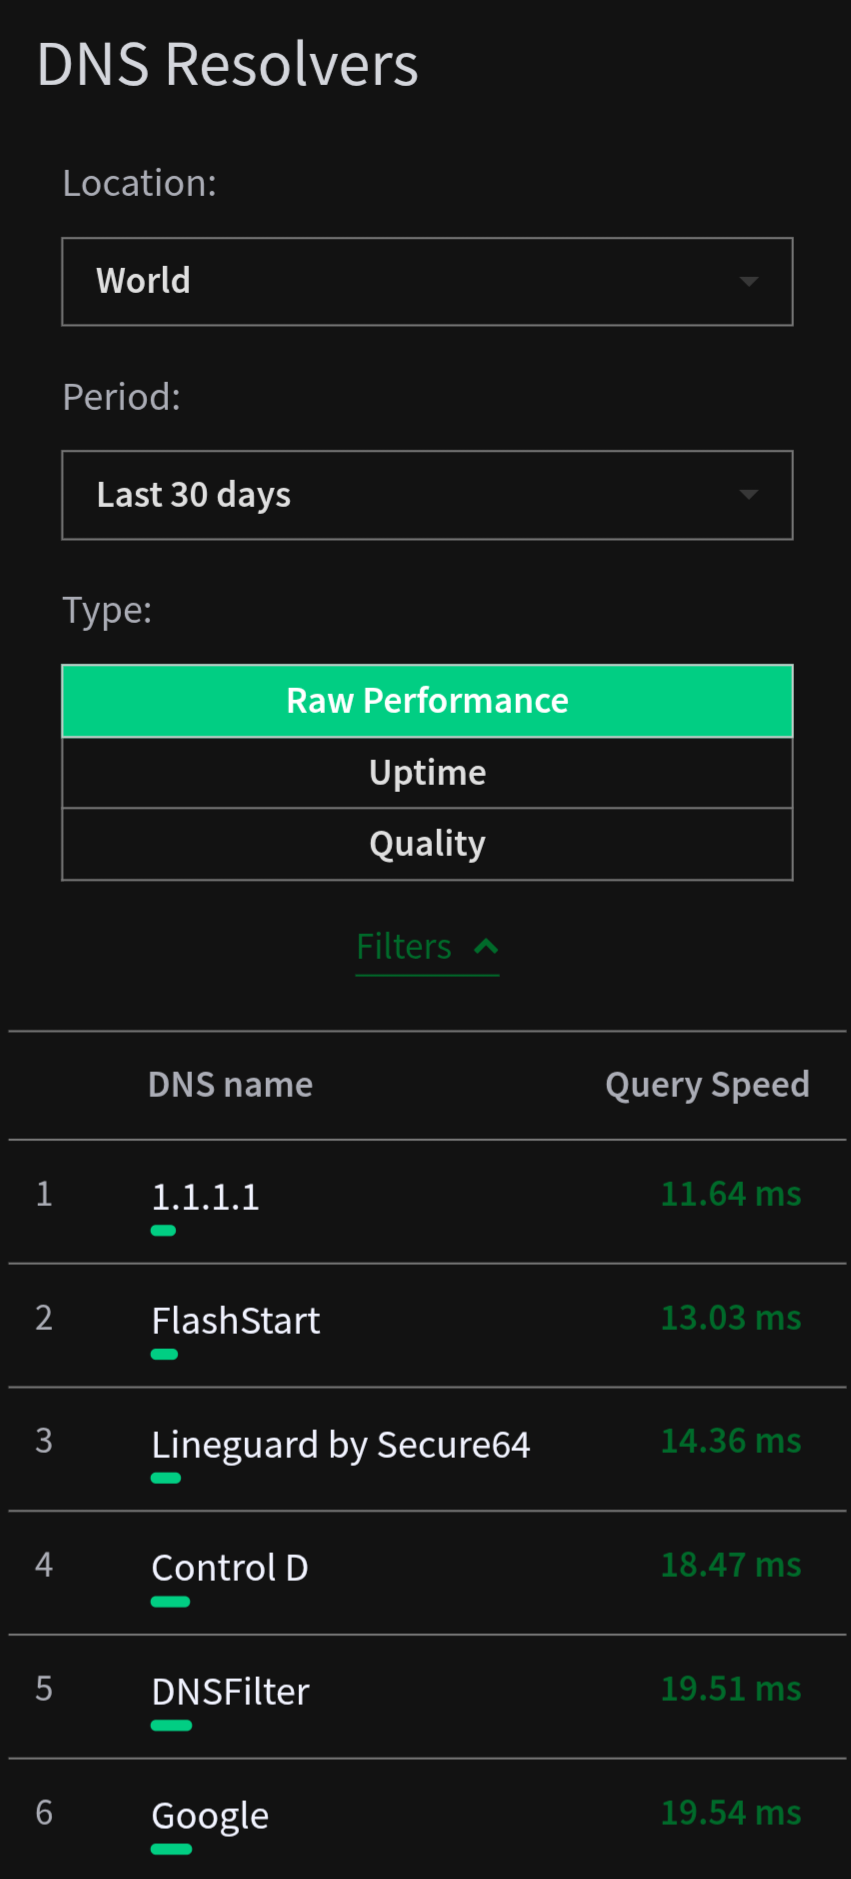Switch type to Quality
The image size is (851, 1879).
427,844
